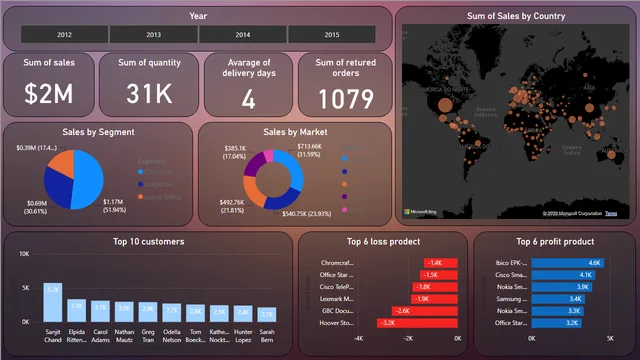Pick the 2015 year filter
The height and width of the screenshot is (360, 640).
click(331, 35)
